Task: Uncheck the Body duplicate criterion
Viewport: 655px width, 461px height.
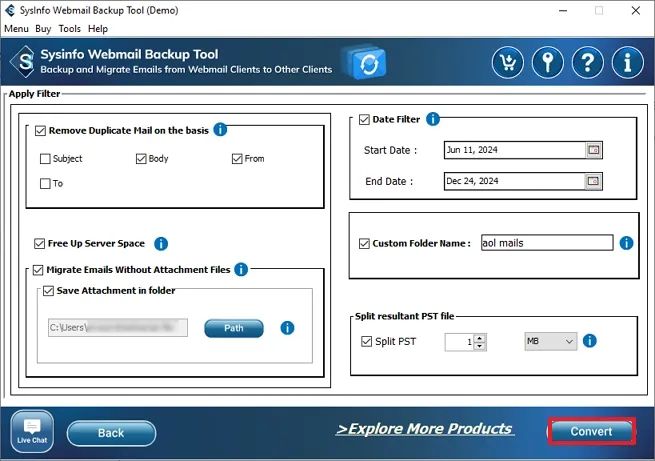Action: pos(141,159)
